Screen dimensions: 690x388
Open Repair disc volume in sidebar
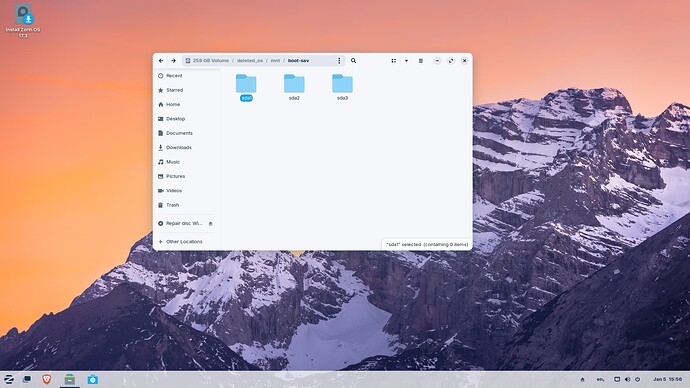[x=180, y=223]
